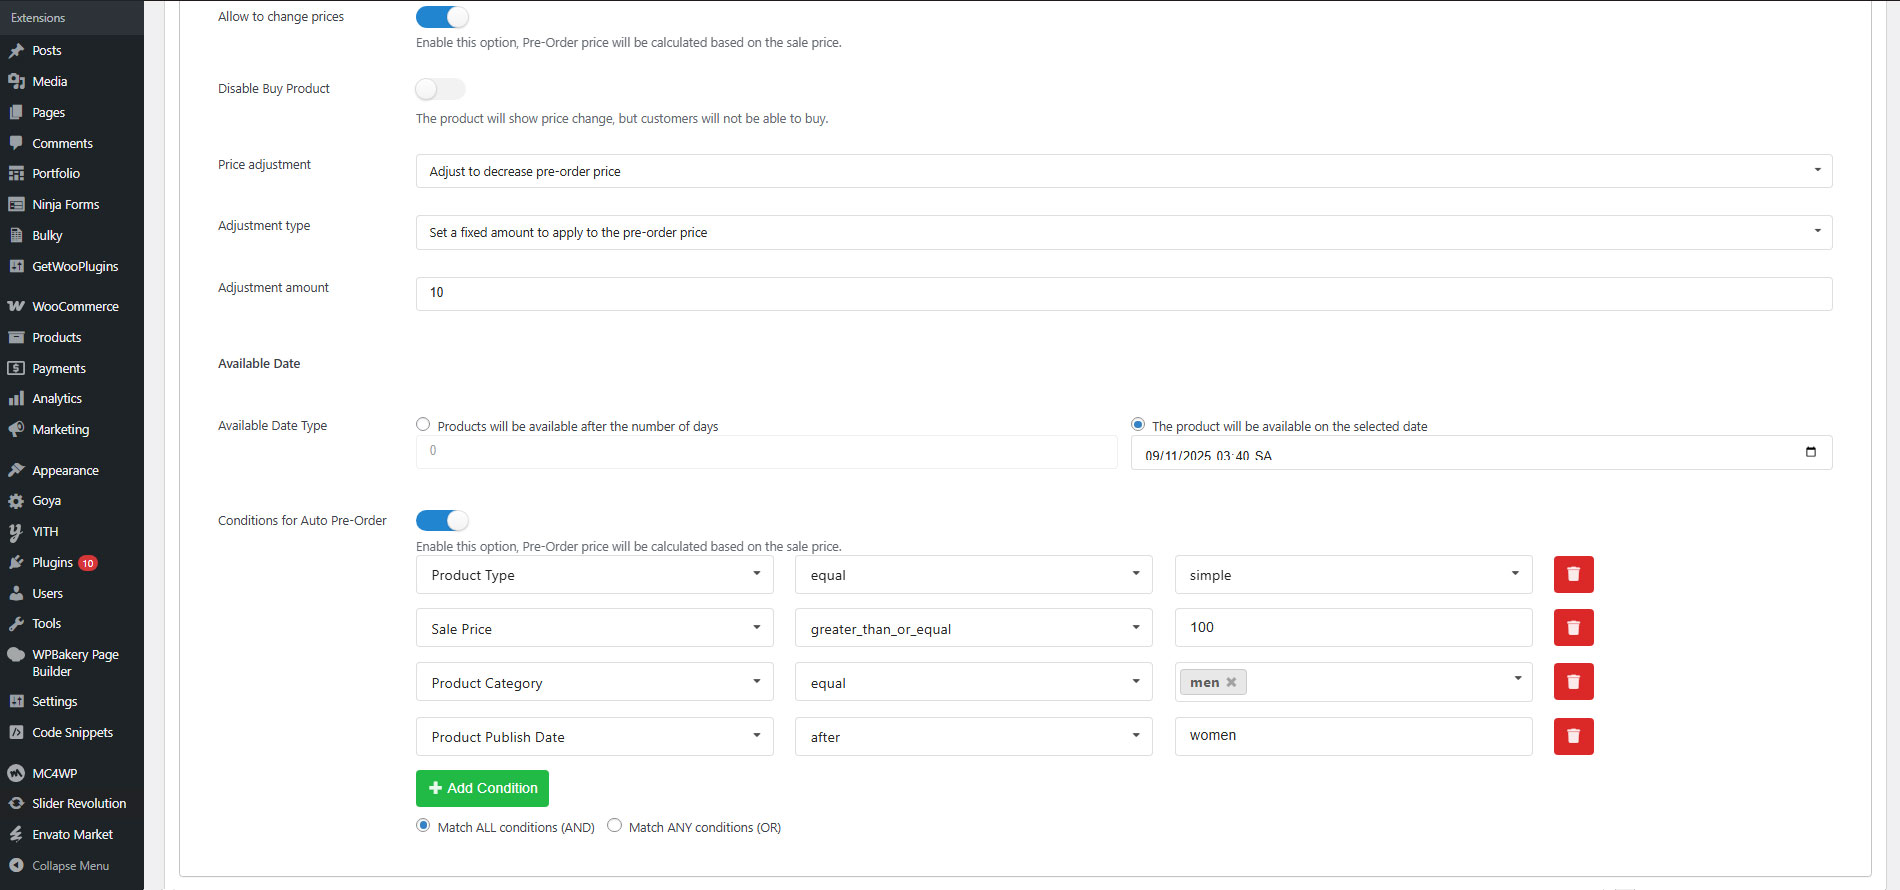The image size is (1900, 890).
Task: Open the Code Snippets menu link
Action: (x=72, y=732)
